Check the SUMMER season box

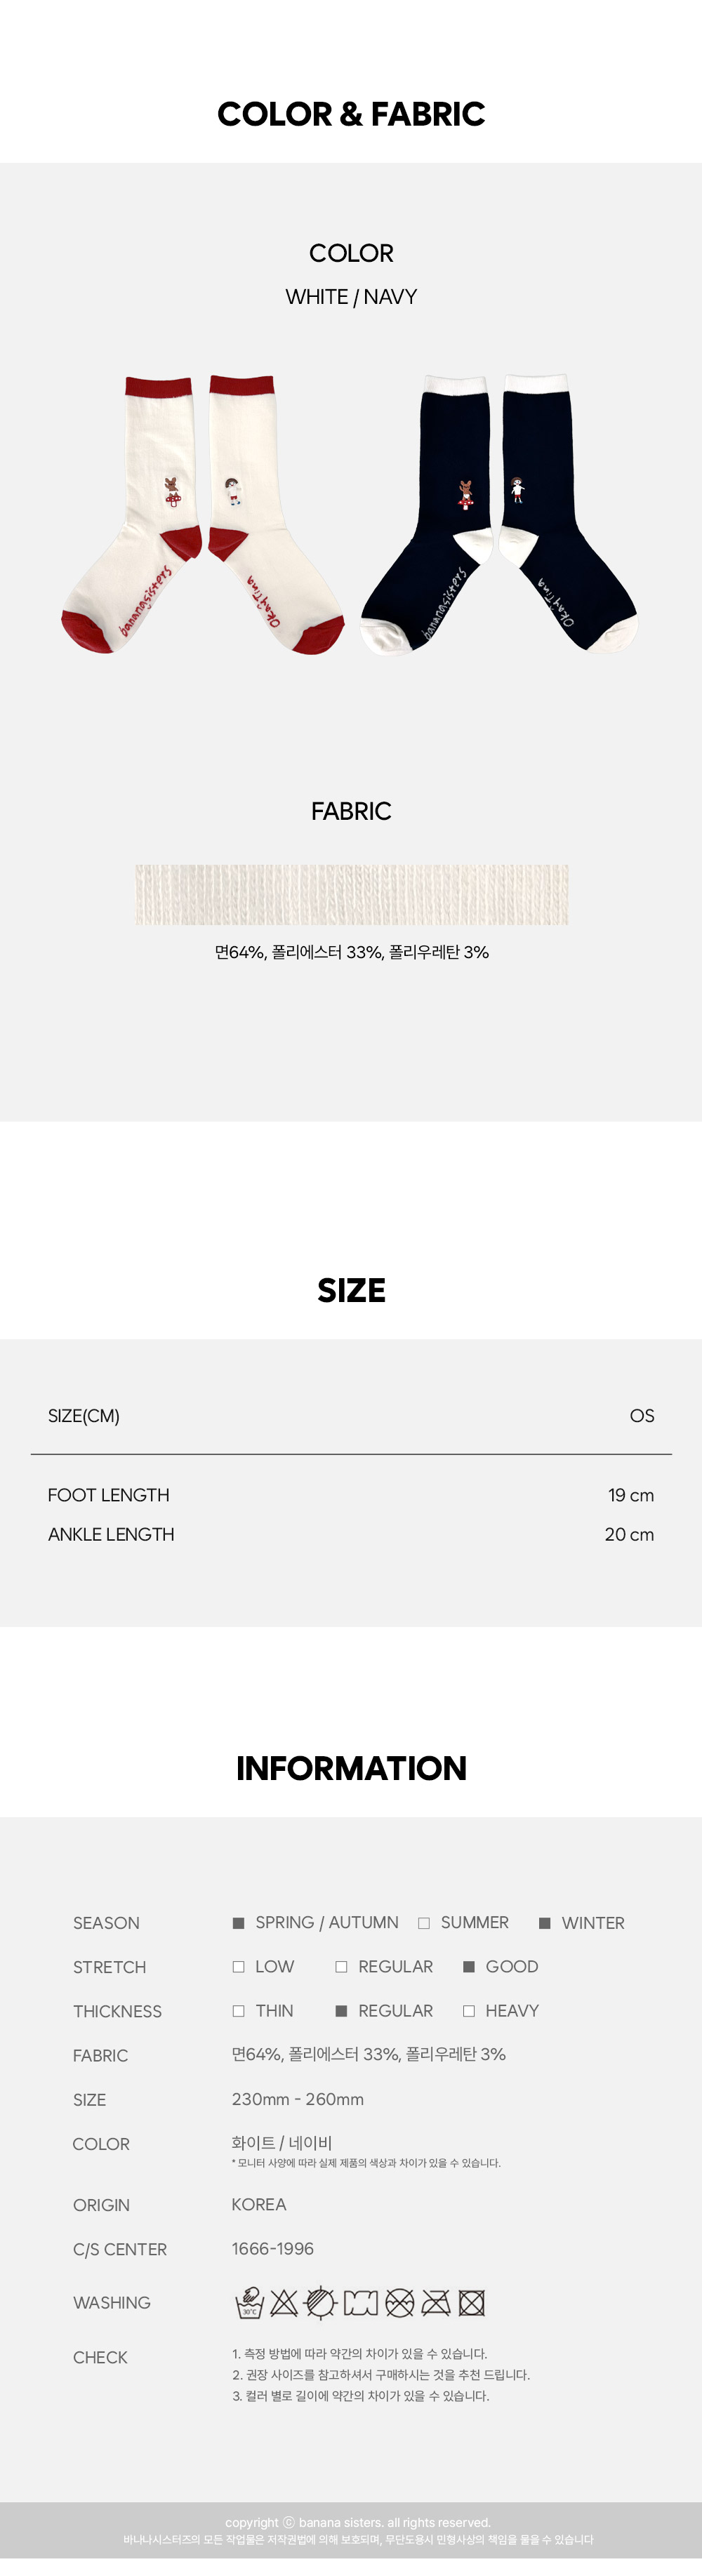424,1923
